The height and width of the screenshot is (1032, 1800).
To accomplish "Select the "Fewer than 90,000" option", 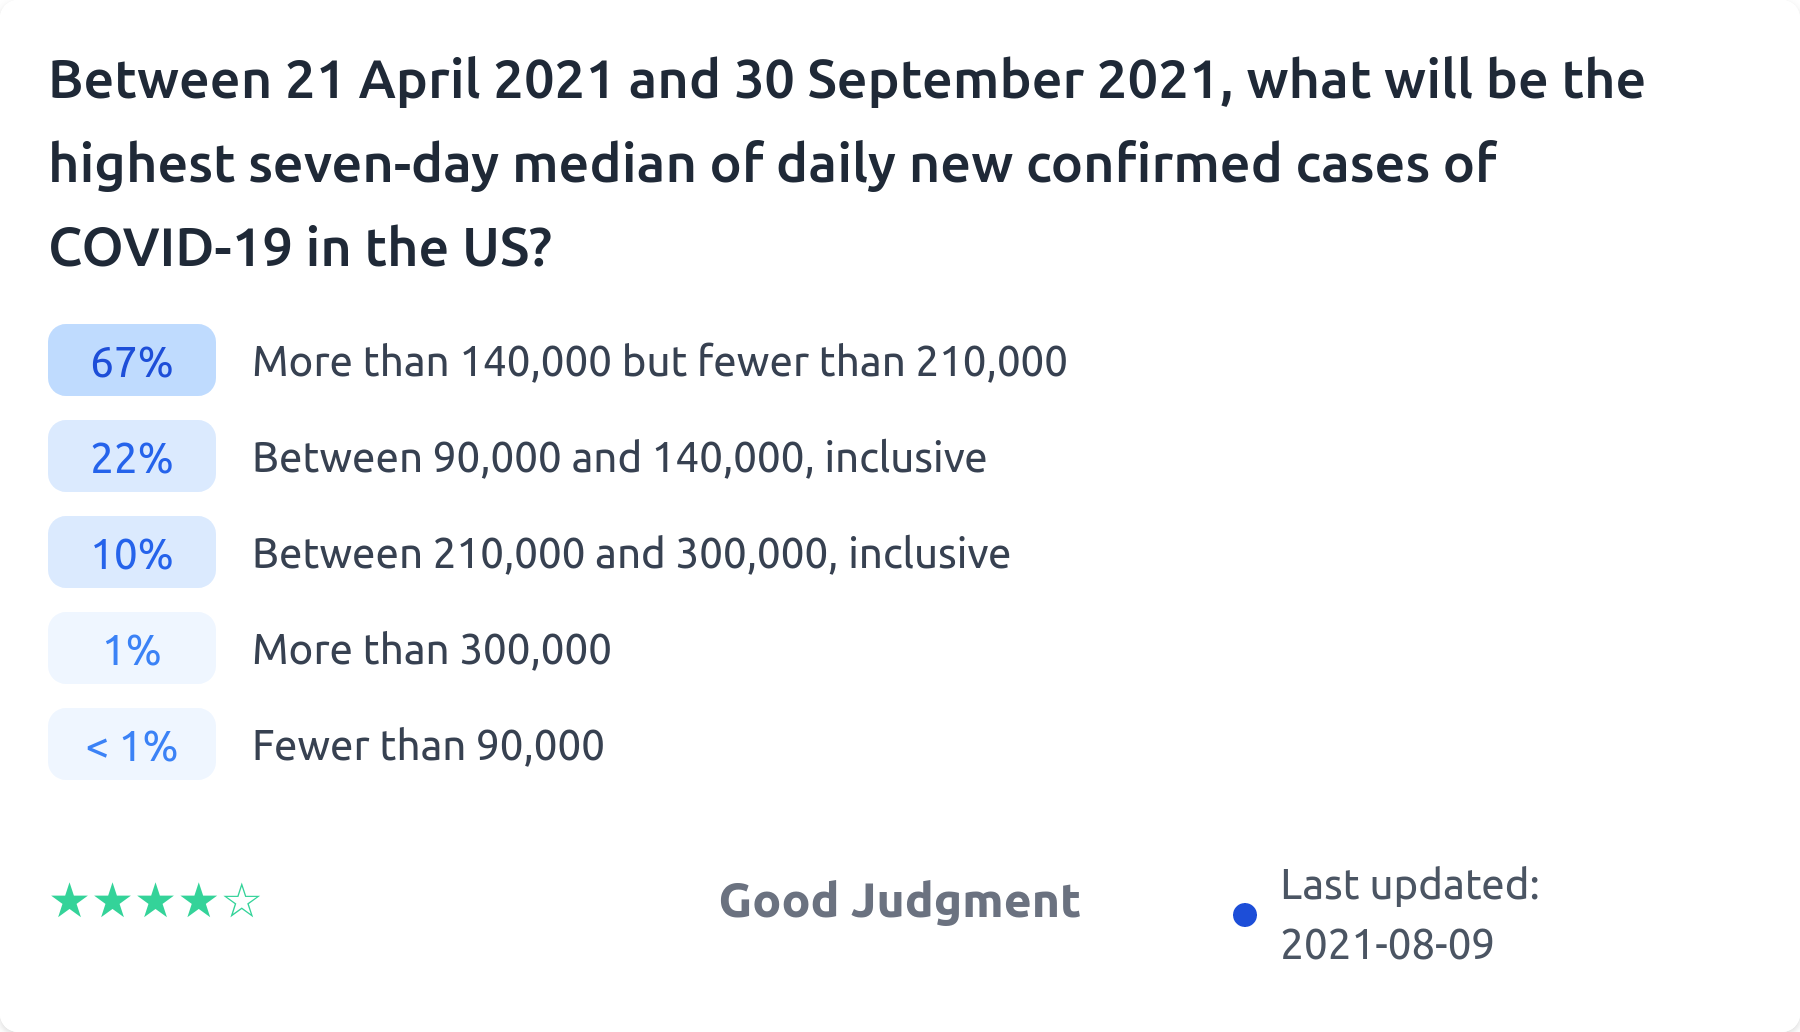I will 428,746.
